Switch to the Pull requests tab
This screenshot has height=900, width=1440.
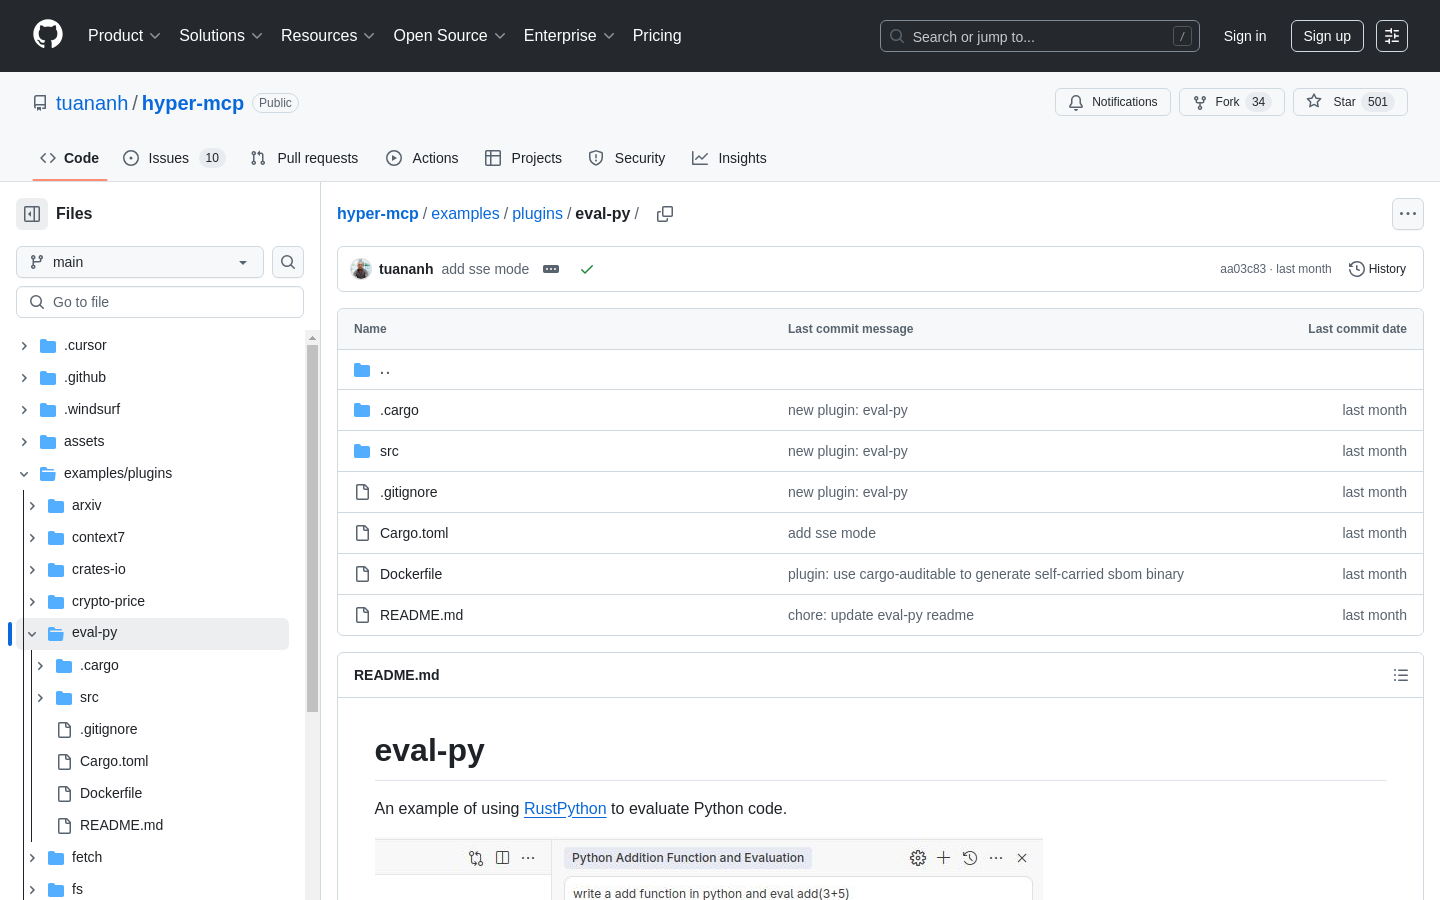tap(304, 158)
